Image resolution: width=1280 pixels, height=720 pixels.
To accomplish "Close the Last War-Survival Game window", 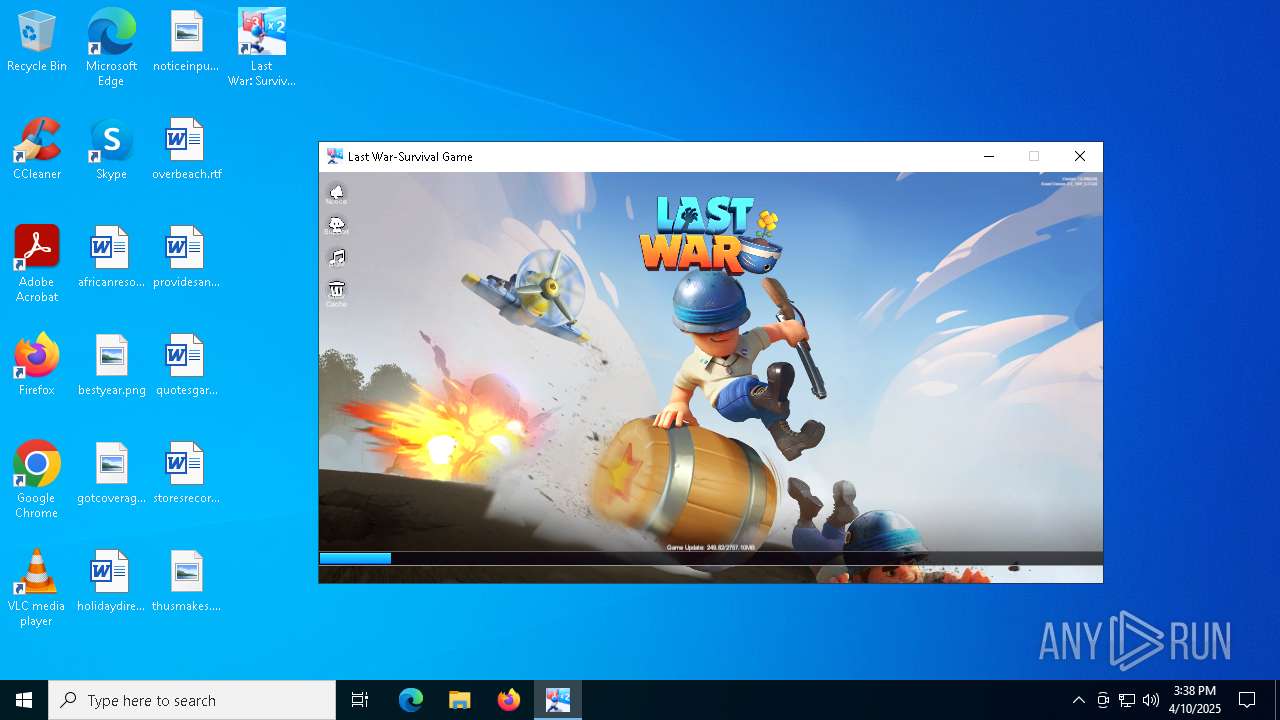I will click(x=1079, y=157).
